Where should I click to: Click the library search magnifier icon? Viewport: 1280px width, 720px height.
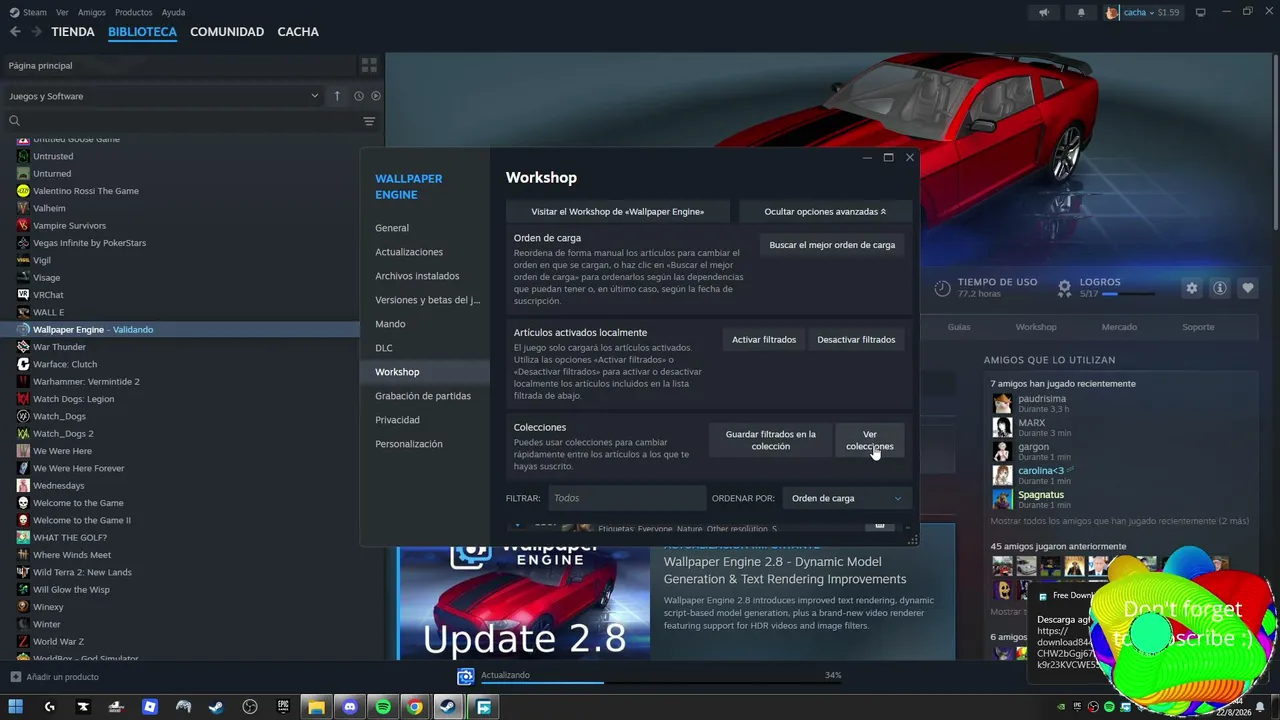coord(14,121)
